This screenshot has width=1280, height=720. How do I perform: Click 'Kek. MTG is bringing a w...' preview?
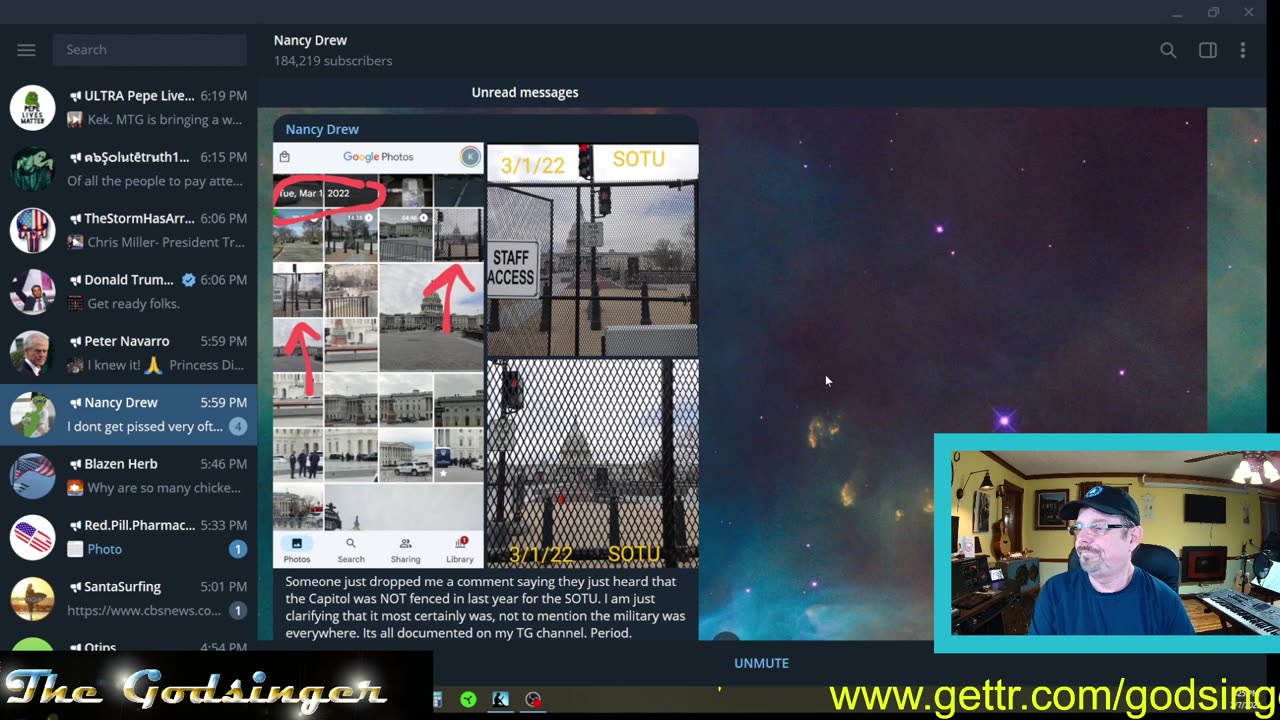point(165,120)
